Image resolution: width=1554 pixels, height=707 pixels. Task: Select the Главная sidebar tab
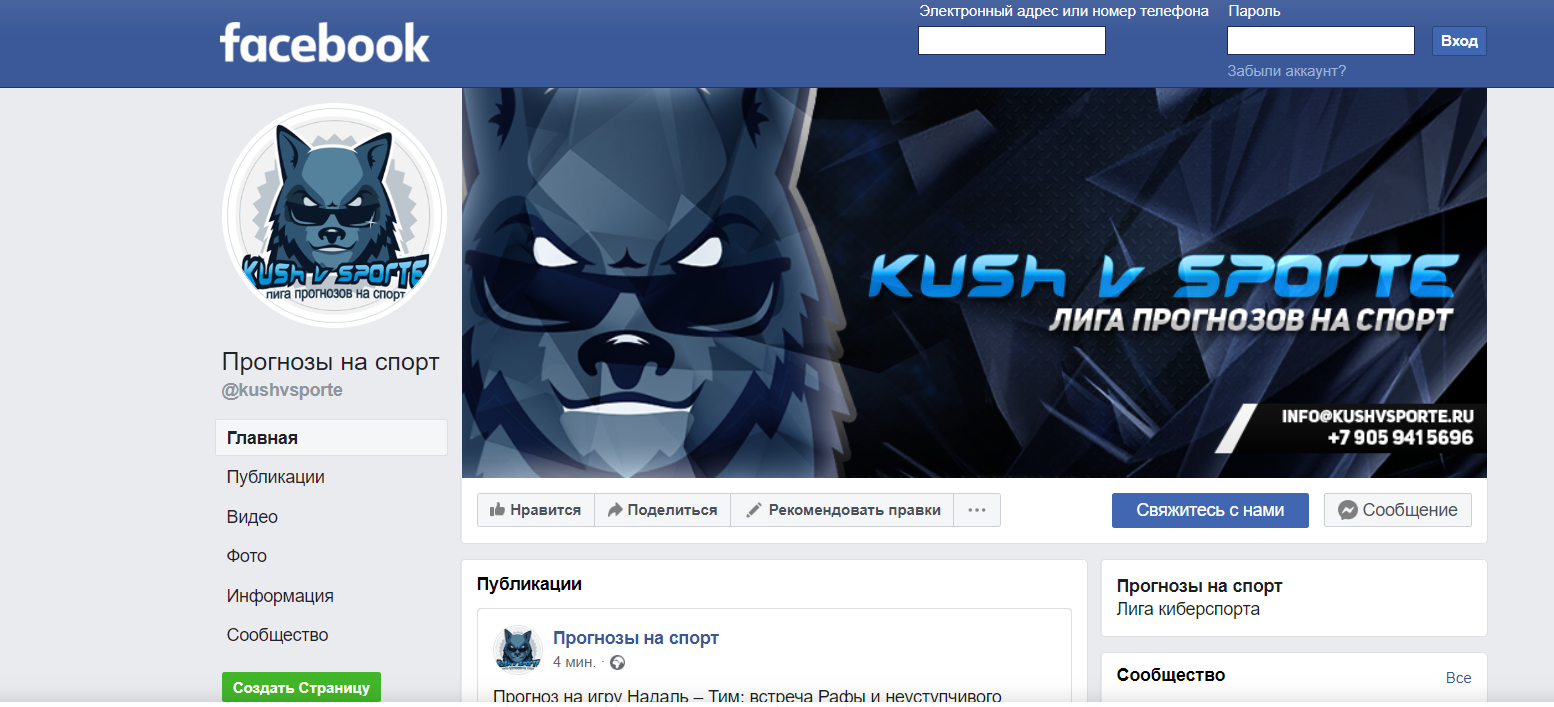point(331,438)
